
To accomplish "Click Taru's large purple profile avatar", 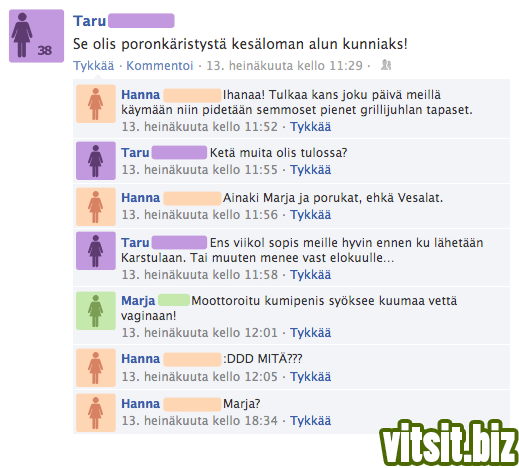I will (36, 36).
